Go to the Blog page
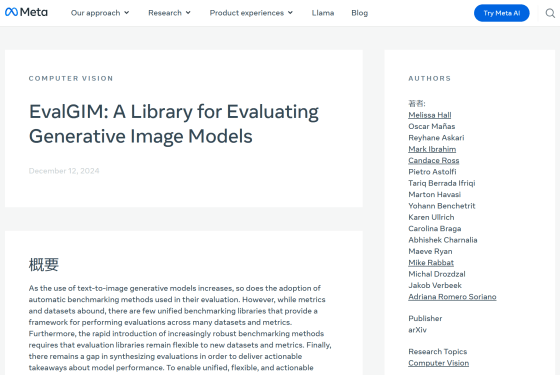 360,13
